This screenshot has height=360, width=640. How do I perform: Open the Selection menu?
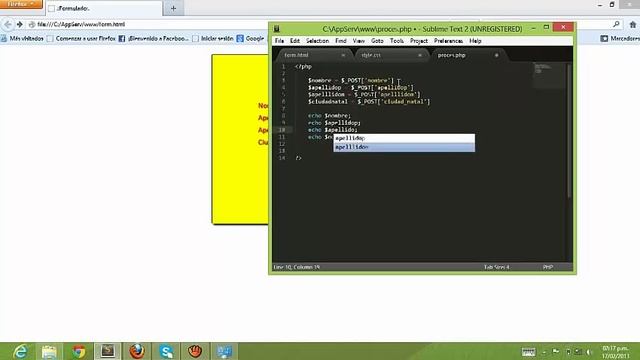(317, 41)
